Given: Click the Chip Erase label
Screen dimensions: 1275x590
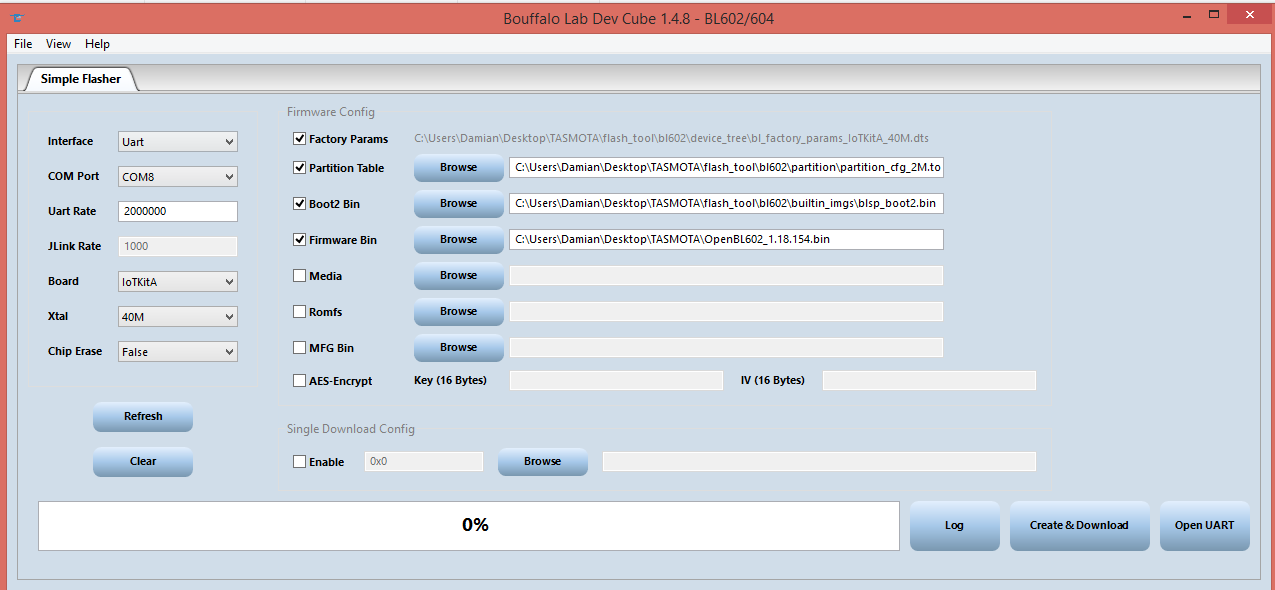Looking at the screenshot, I should [75, 352].
